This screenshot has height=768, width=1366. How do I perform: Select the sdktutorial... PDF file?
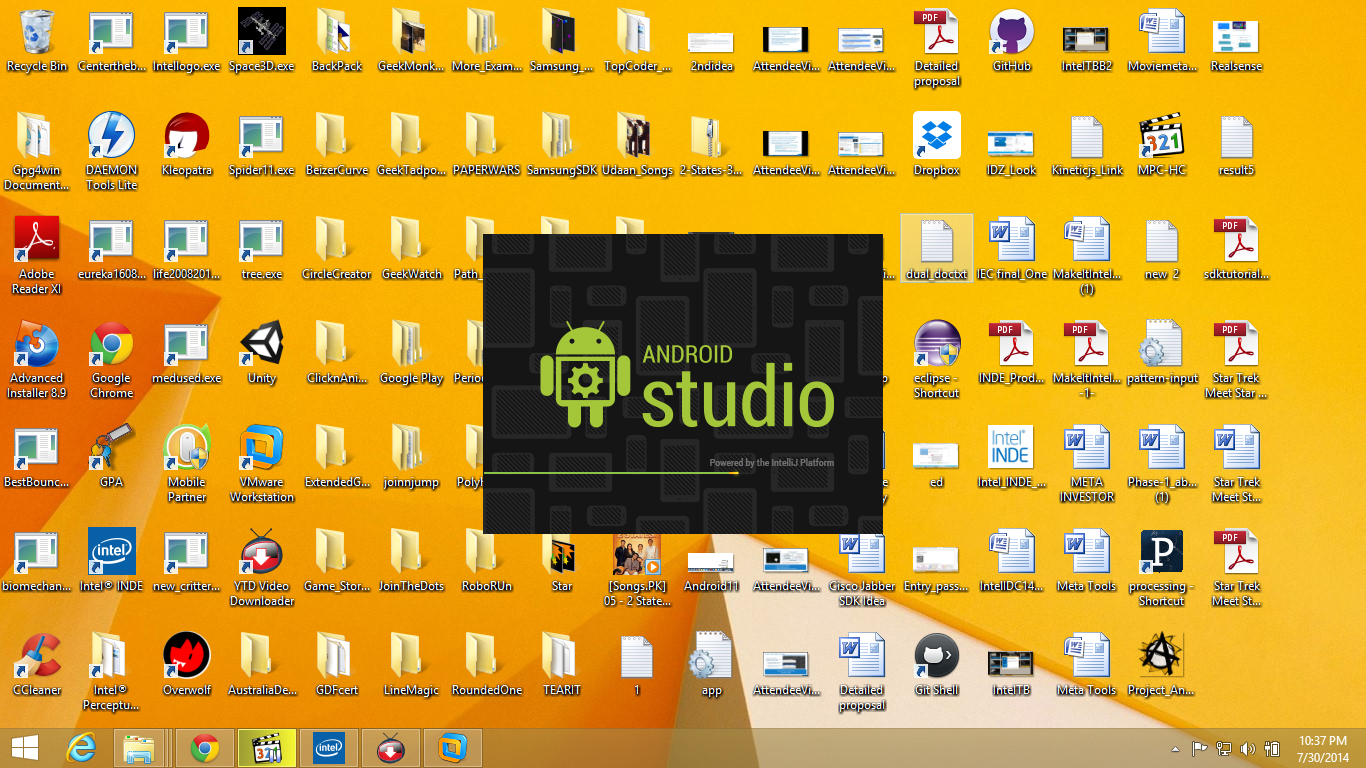pyautogui.click(x=1236, y=249)
